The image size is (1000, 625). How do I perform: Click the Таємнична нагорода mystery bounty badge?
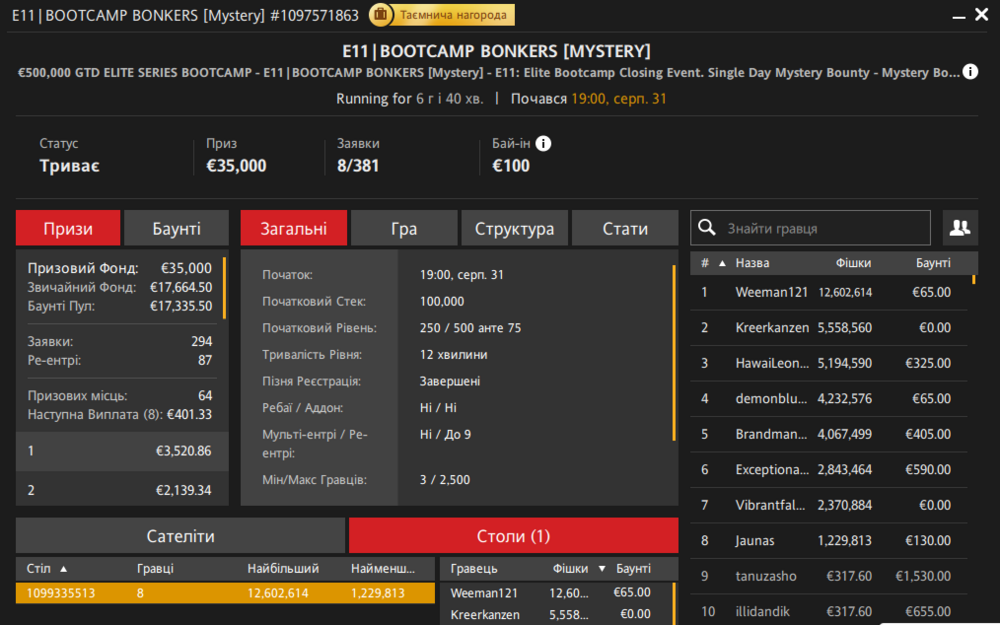point(441,15)
